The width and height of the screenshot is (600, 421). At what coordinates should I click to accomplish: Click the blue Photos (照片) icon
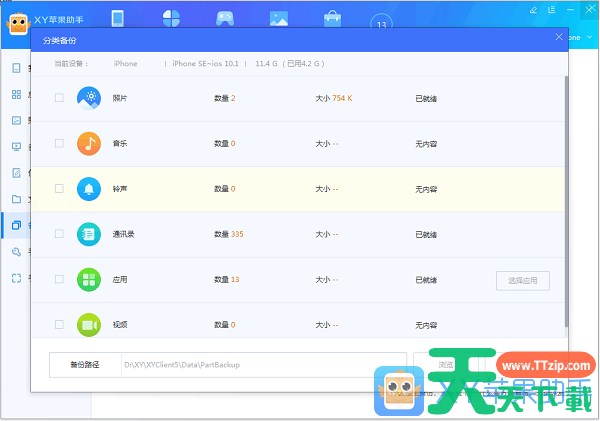pos(89,98)
